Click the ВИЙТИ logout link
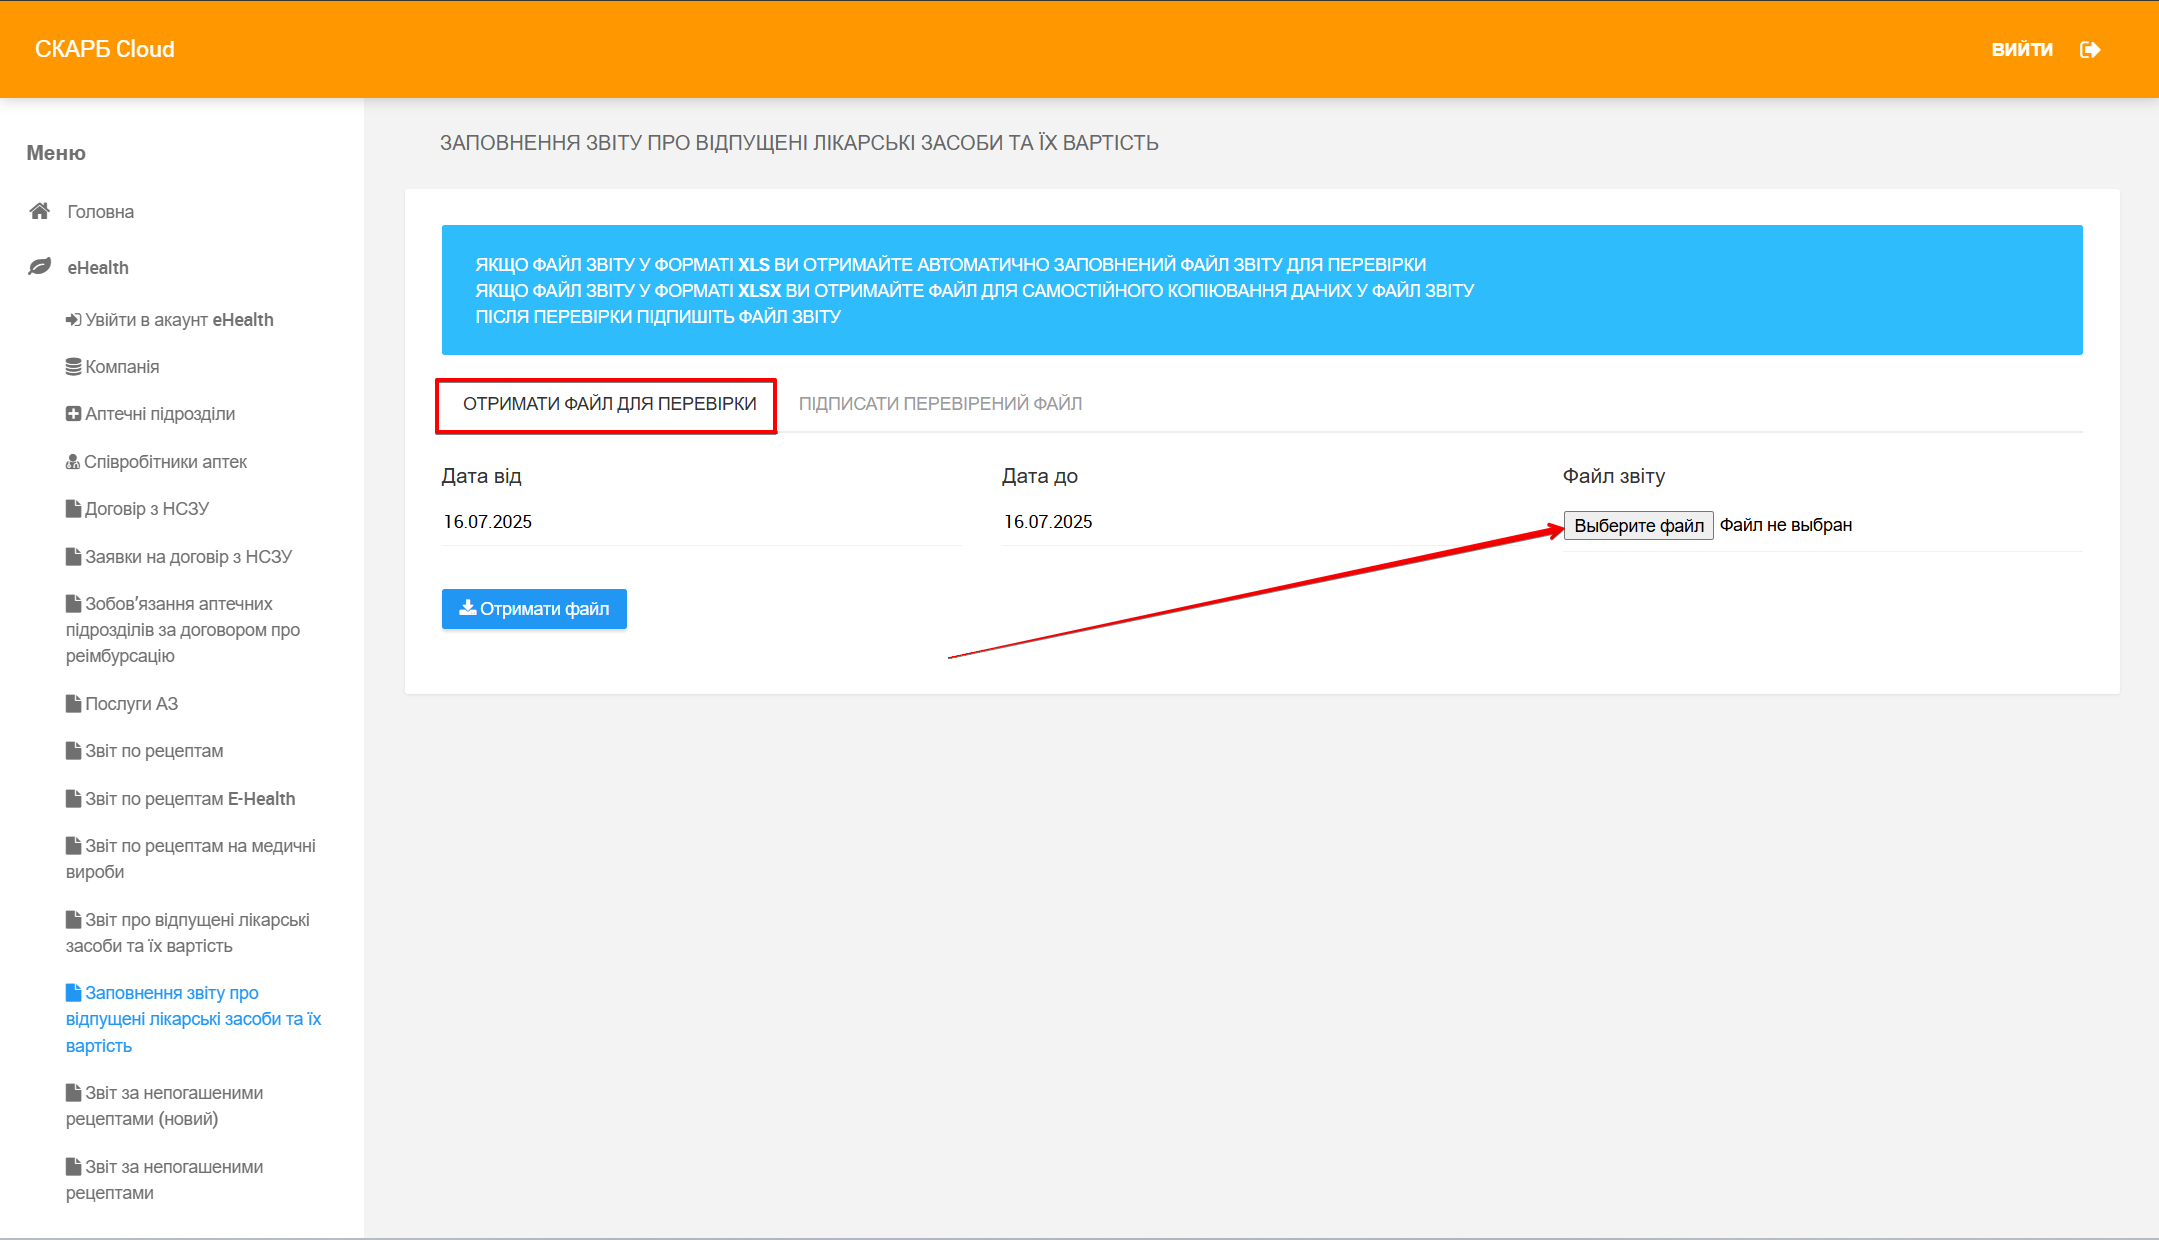The width and height of the screenshot is (2159, 1240). 2021,49
